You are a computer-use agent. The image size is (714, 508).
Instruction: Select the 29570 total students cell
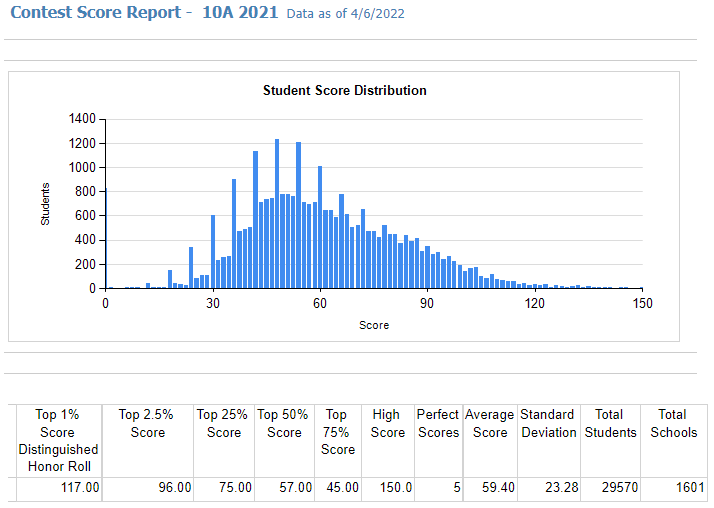(x=610, y=488)
